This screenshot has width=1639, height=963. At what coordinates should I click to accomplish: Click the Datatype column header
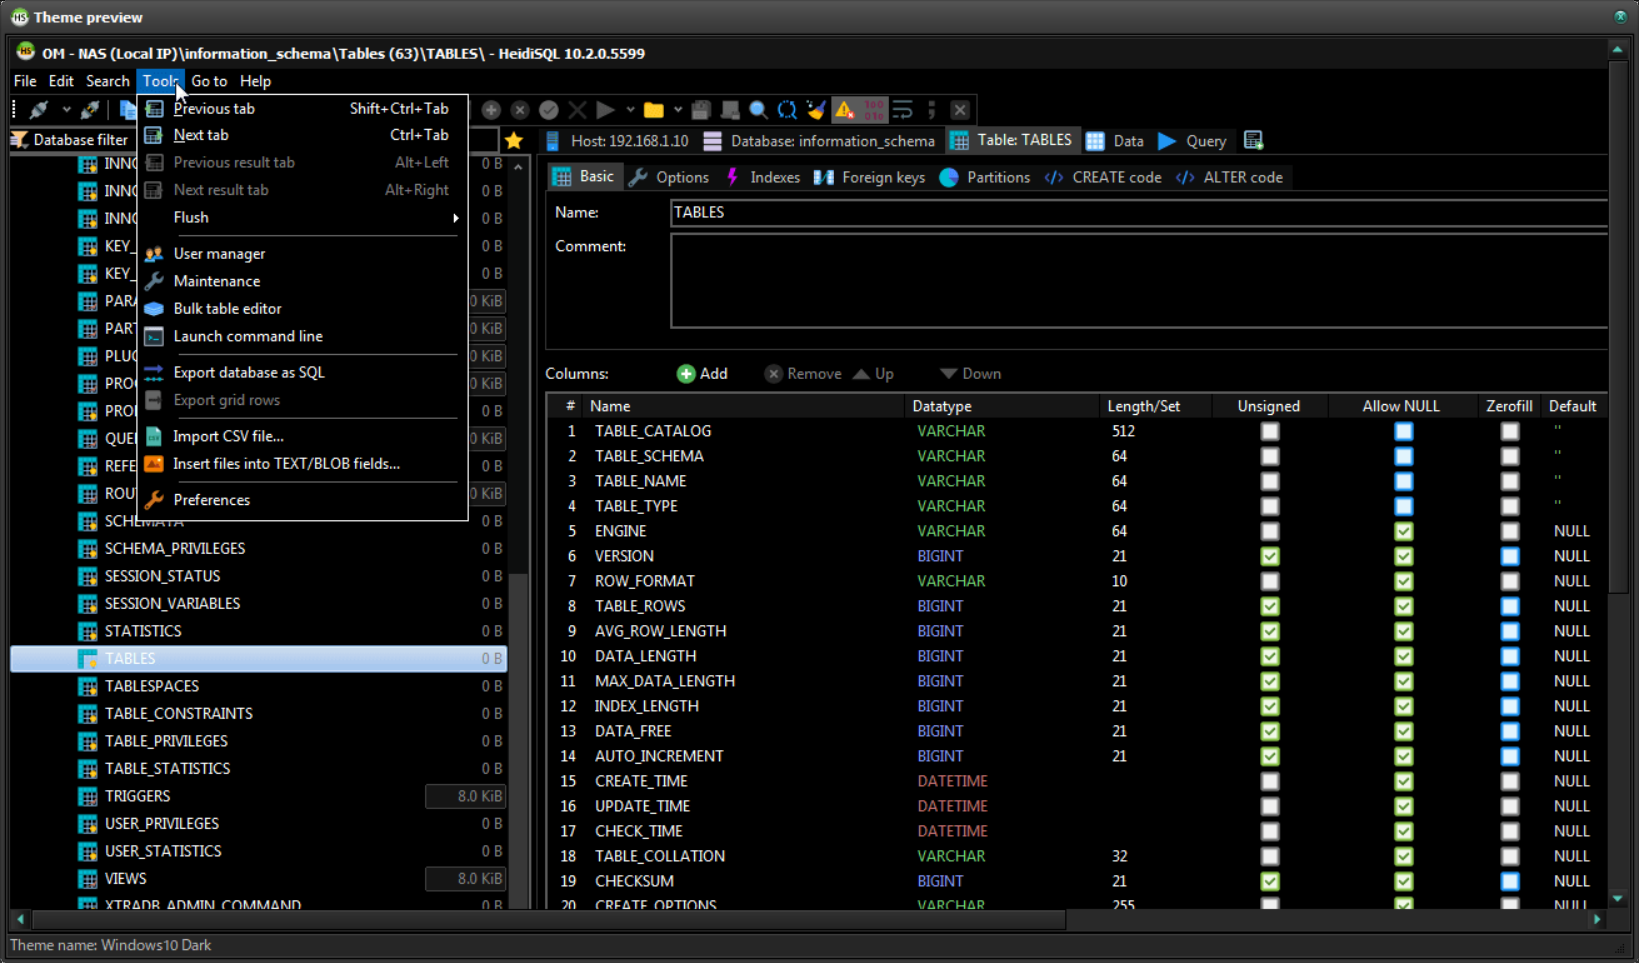(x=1001, y=406)
